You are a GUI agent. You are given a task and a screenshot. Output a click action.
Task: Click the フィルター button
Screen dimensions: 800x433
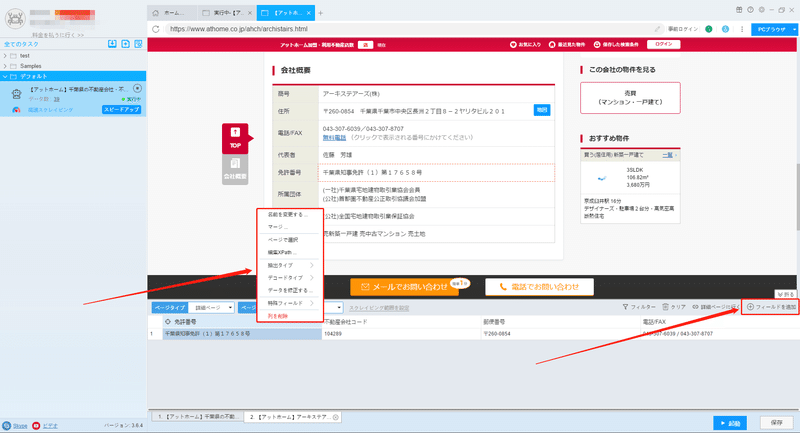coord(639,307)
